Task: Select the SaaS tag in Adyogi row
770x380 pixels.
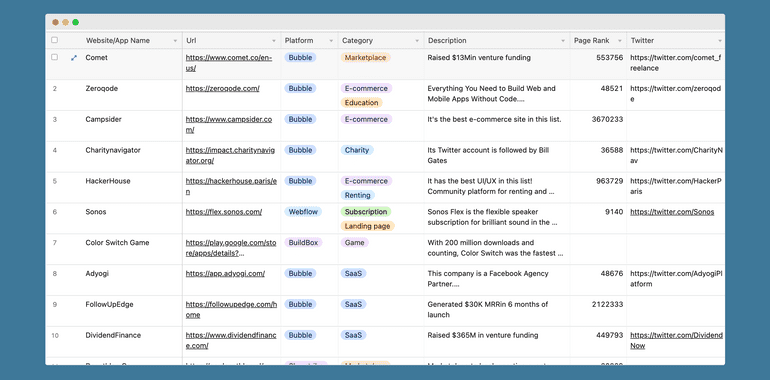Action: (353, 273)
